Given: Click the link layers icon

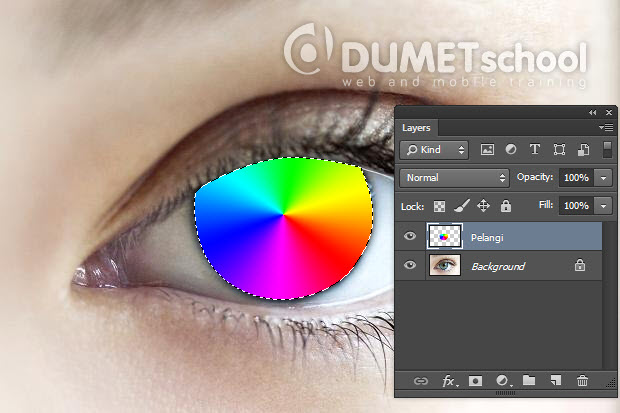Looking at the screenshot, I should [x=421, y=381].
